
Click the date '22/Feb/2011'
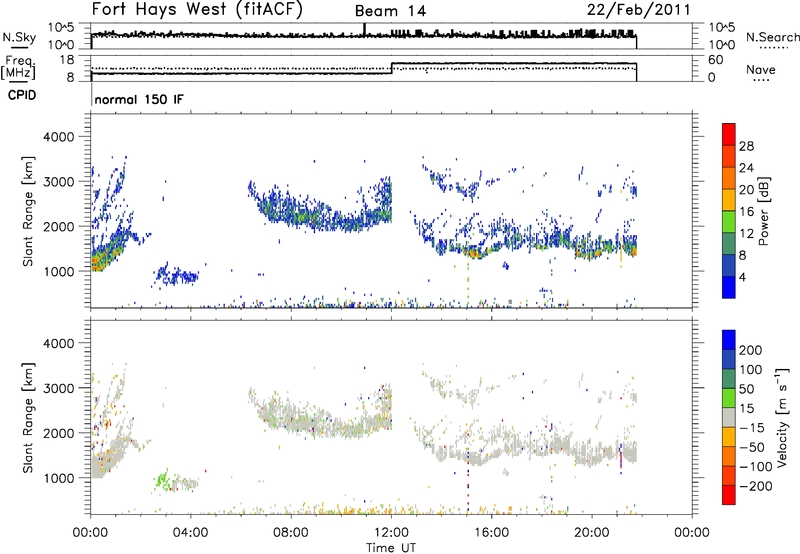click(639, 9)
